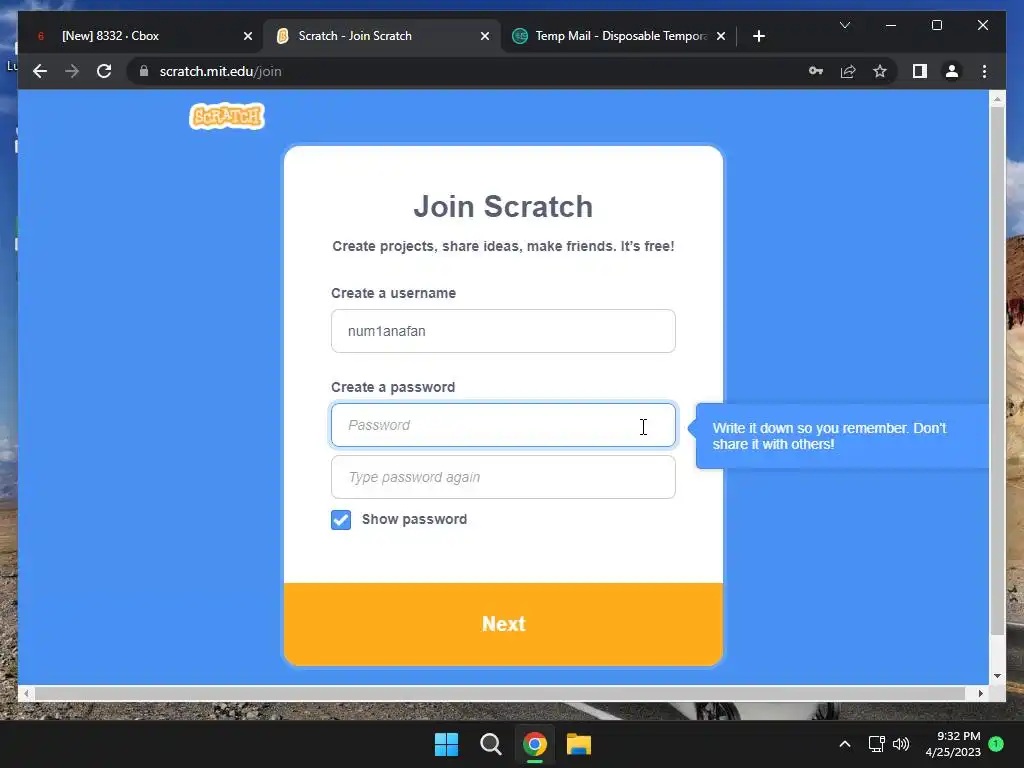Click the Join Scratch heading
This screenshot has height=768, width=1024.
coord(503,206)
